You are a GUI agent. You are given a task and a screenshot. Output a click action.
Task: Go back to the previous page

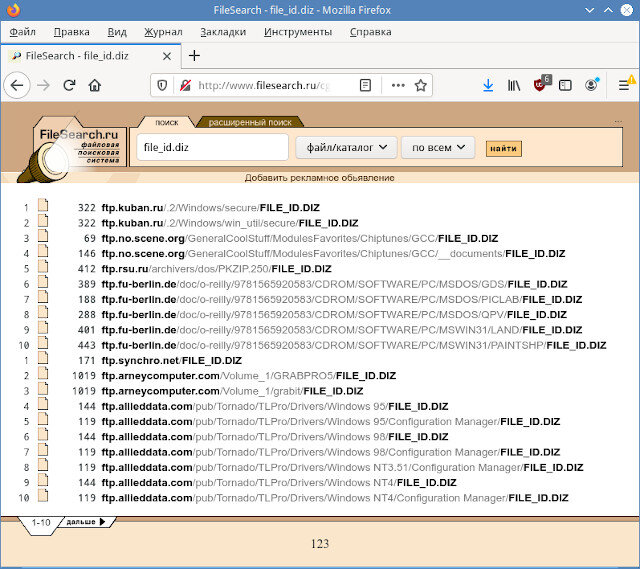point(17,85)
